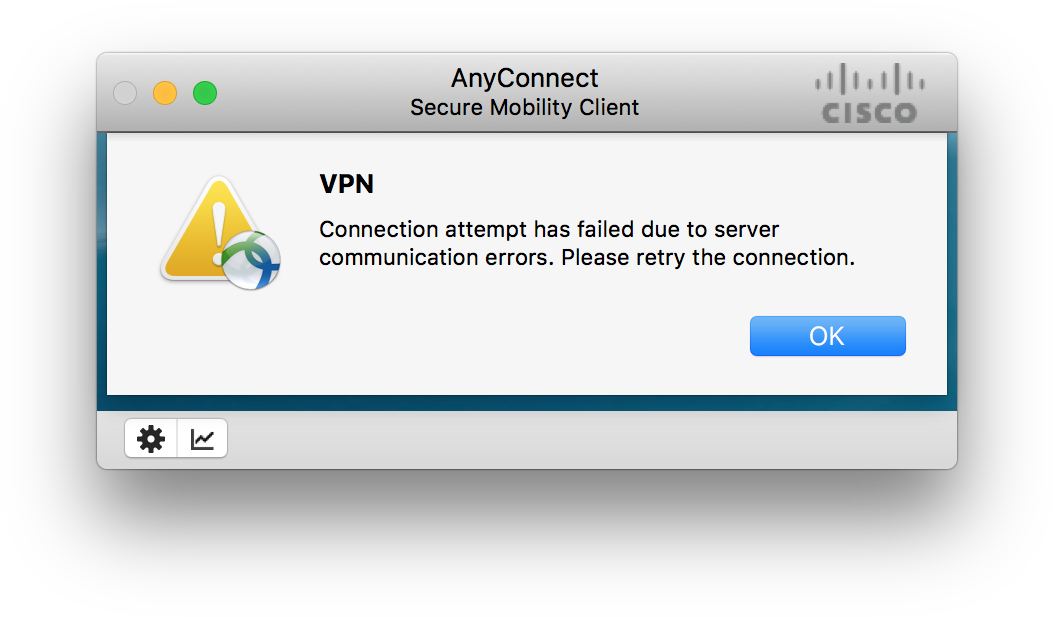Image resolution: width=1053 pixels, height=617 pixels.
Task: Minimize the window via the yellow button
Action: point(165,92)
